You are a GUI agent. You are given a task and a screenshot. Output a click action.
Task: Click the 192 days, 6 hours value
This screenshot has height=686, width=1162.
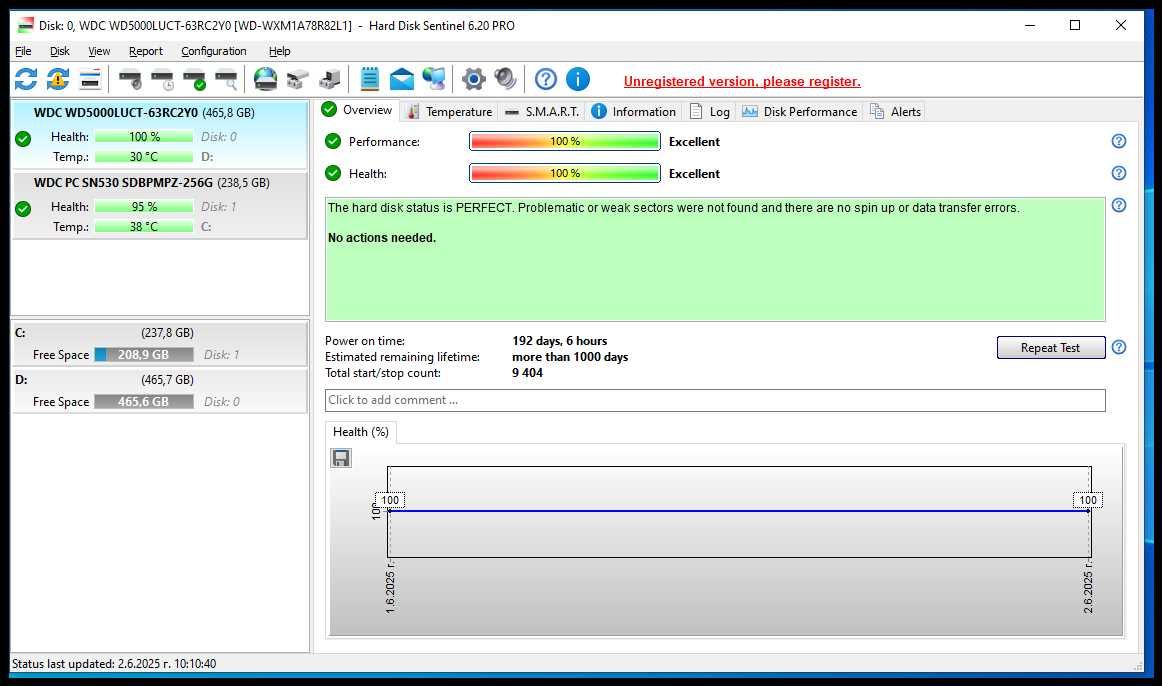tap(560, 341)
